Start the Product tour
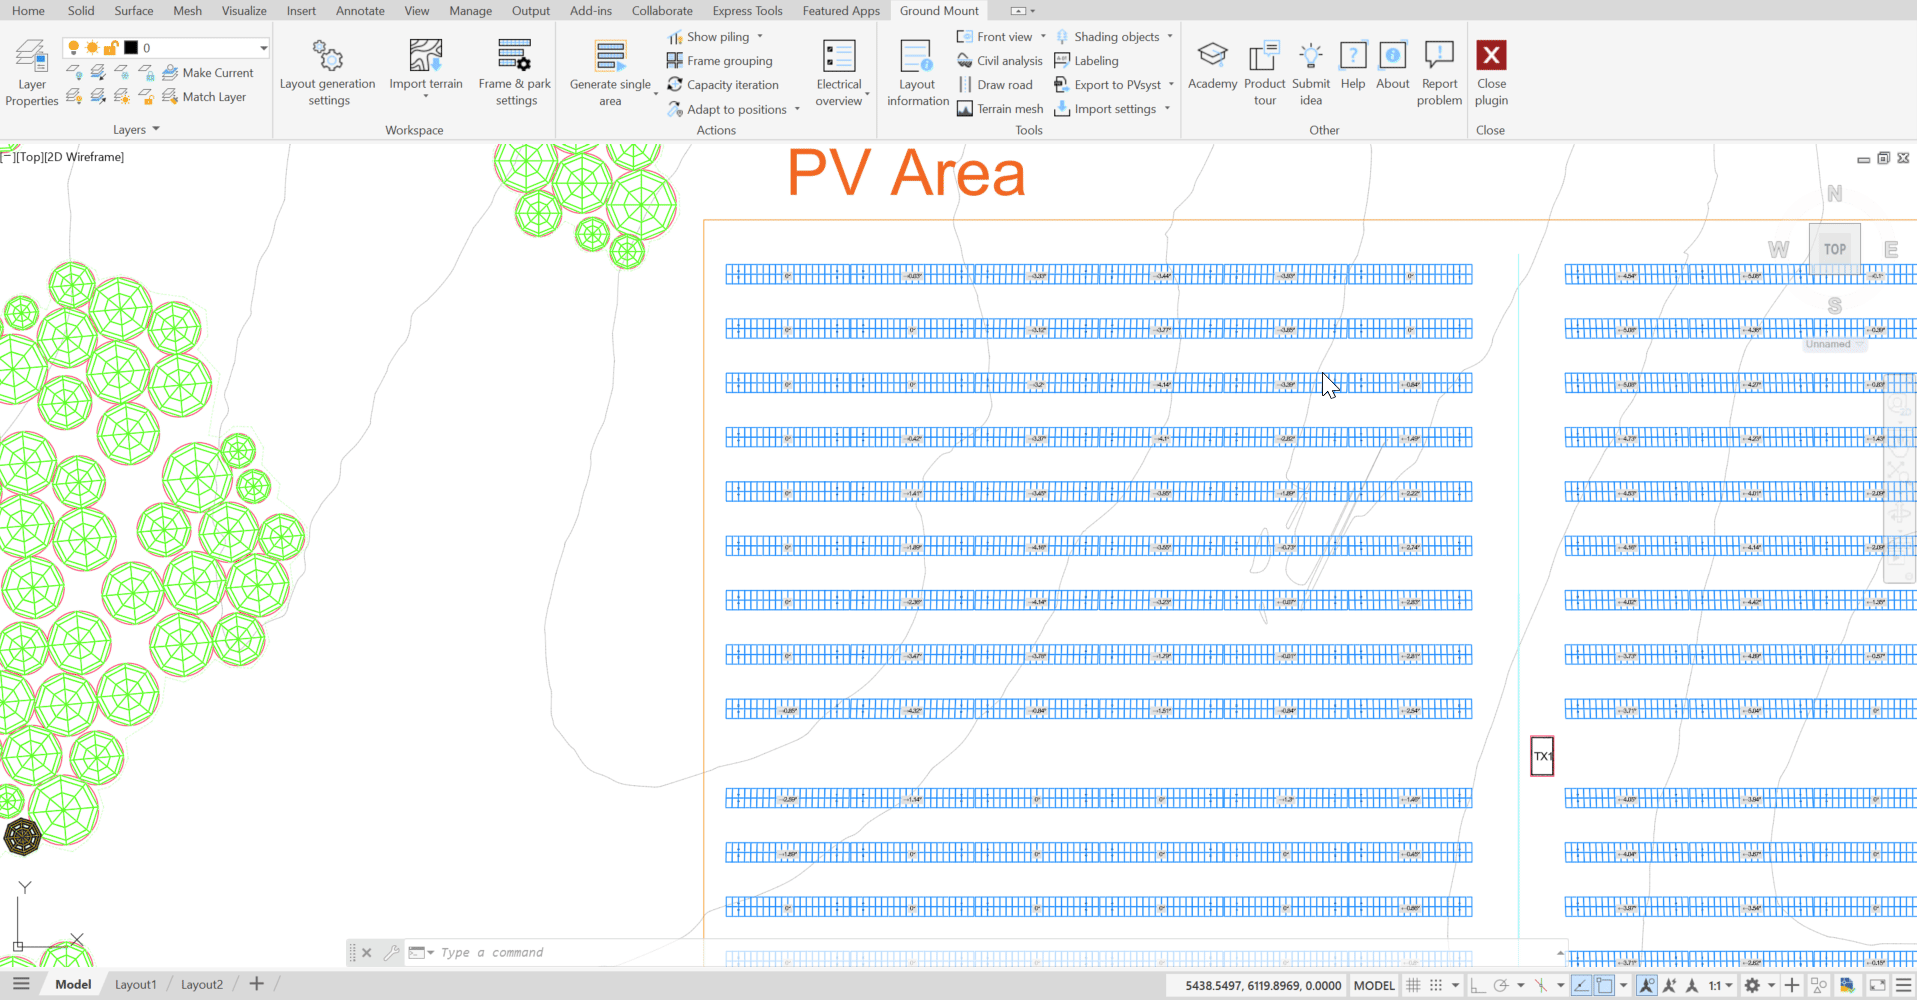This screenshot has width=1917, height=1000. point(1264,72)
